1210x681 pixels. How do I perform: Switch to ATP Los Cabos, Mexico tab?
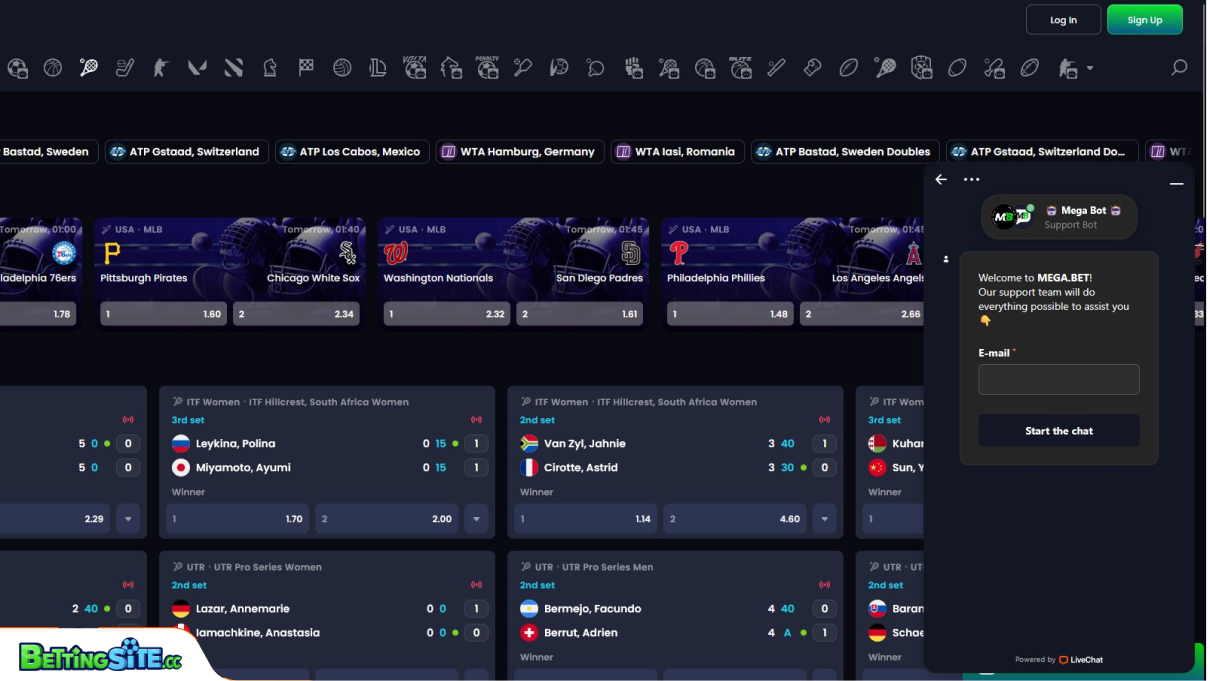click(352, 152)
